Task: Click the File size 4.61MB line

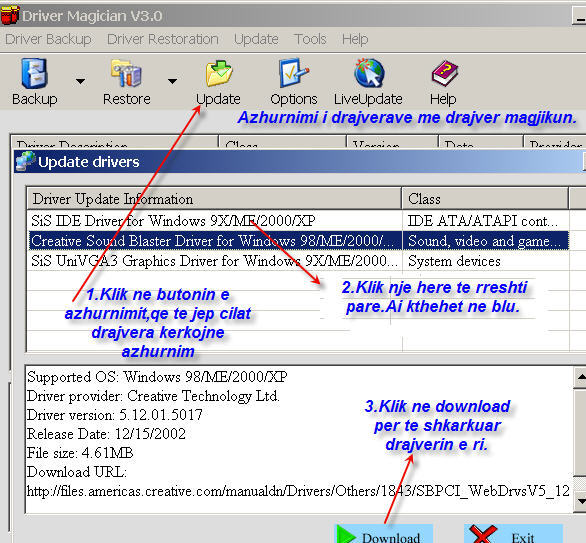Action: (x=80, y=453)
